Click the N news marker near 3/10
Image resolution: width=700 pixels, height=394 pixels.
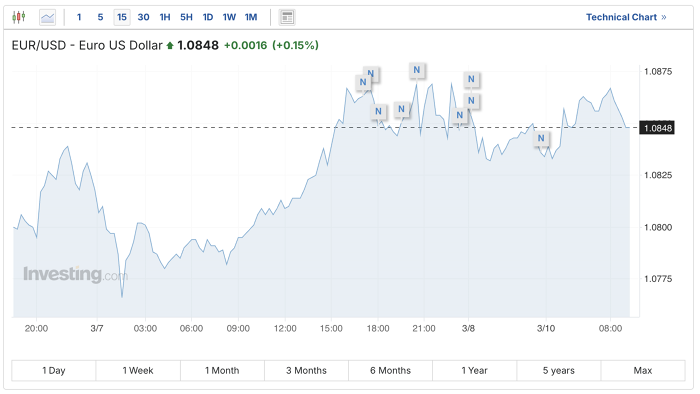(541, 138)
